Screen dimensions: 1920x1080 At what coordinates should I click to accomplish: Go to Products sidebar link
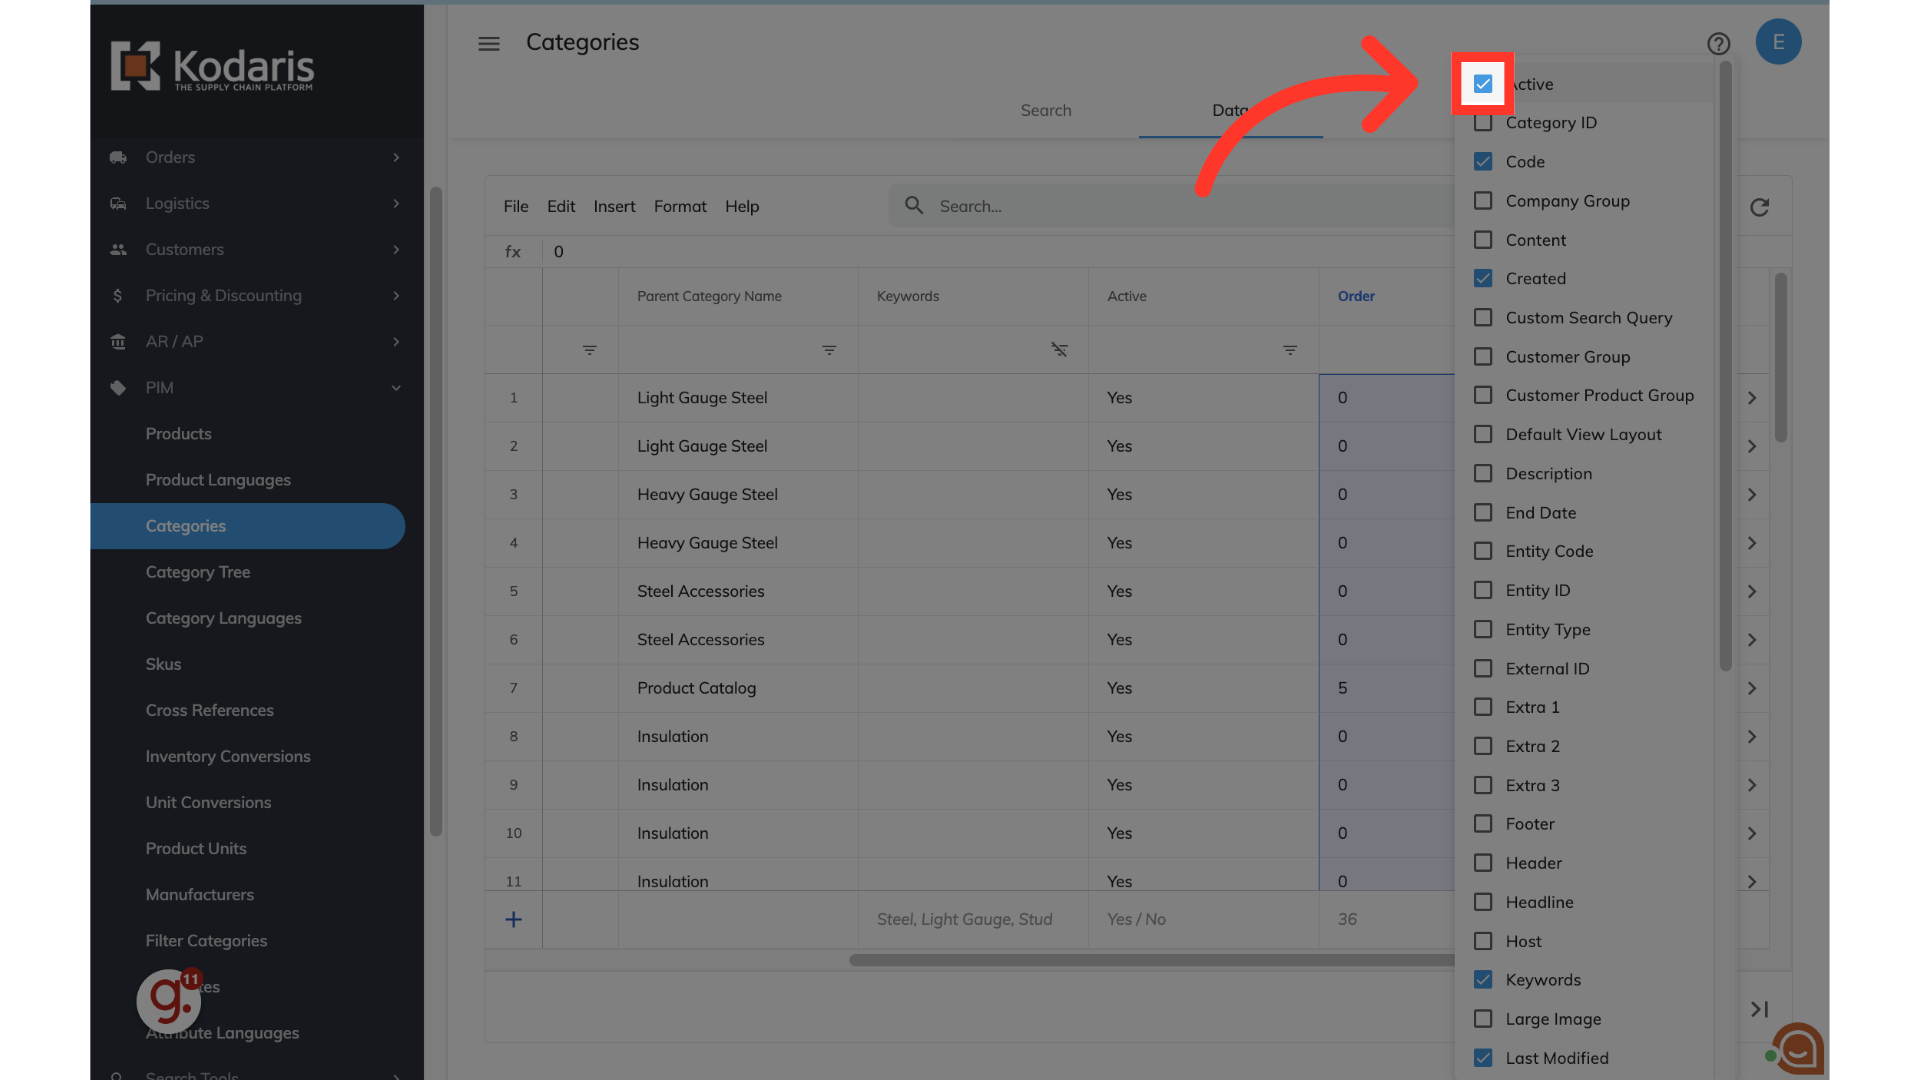tap(178, 434)
